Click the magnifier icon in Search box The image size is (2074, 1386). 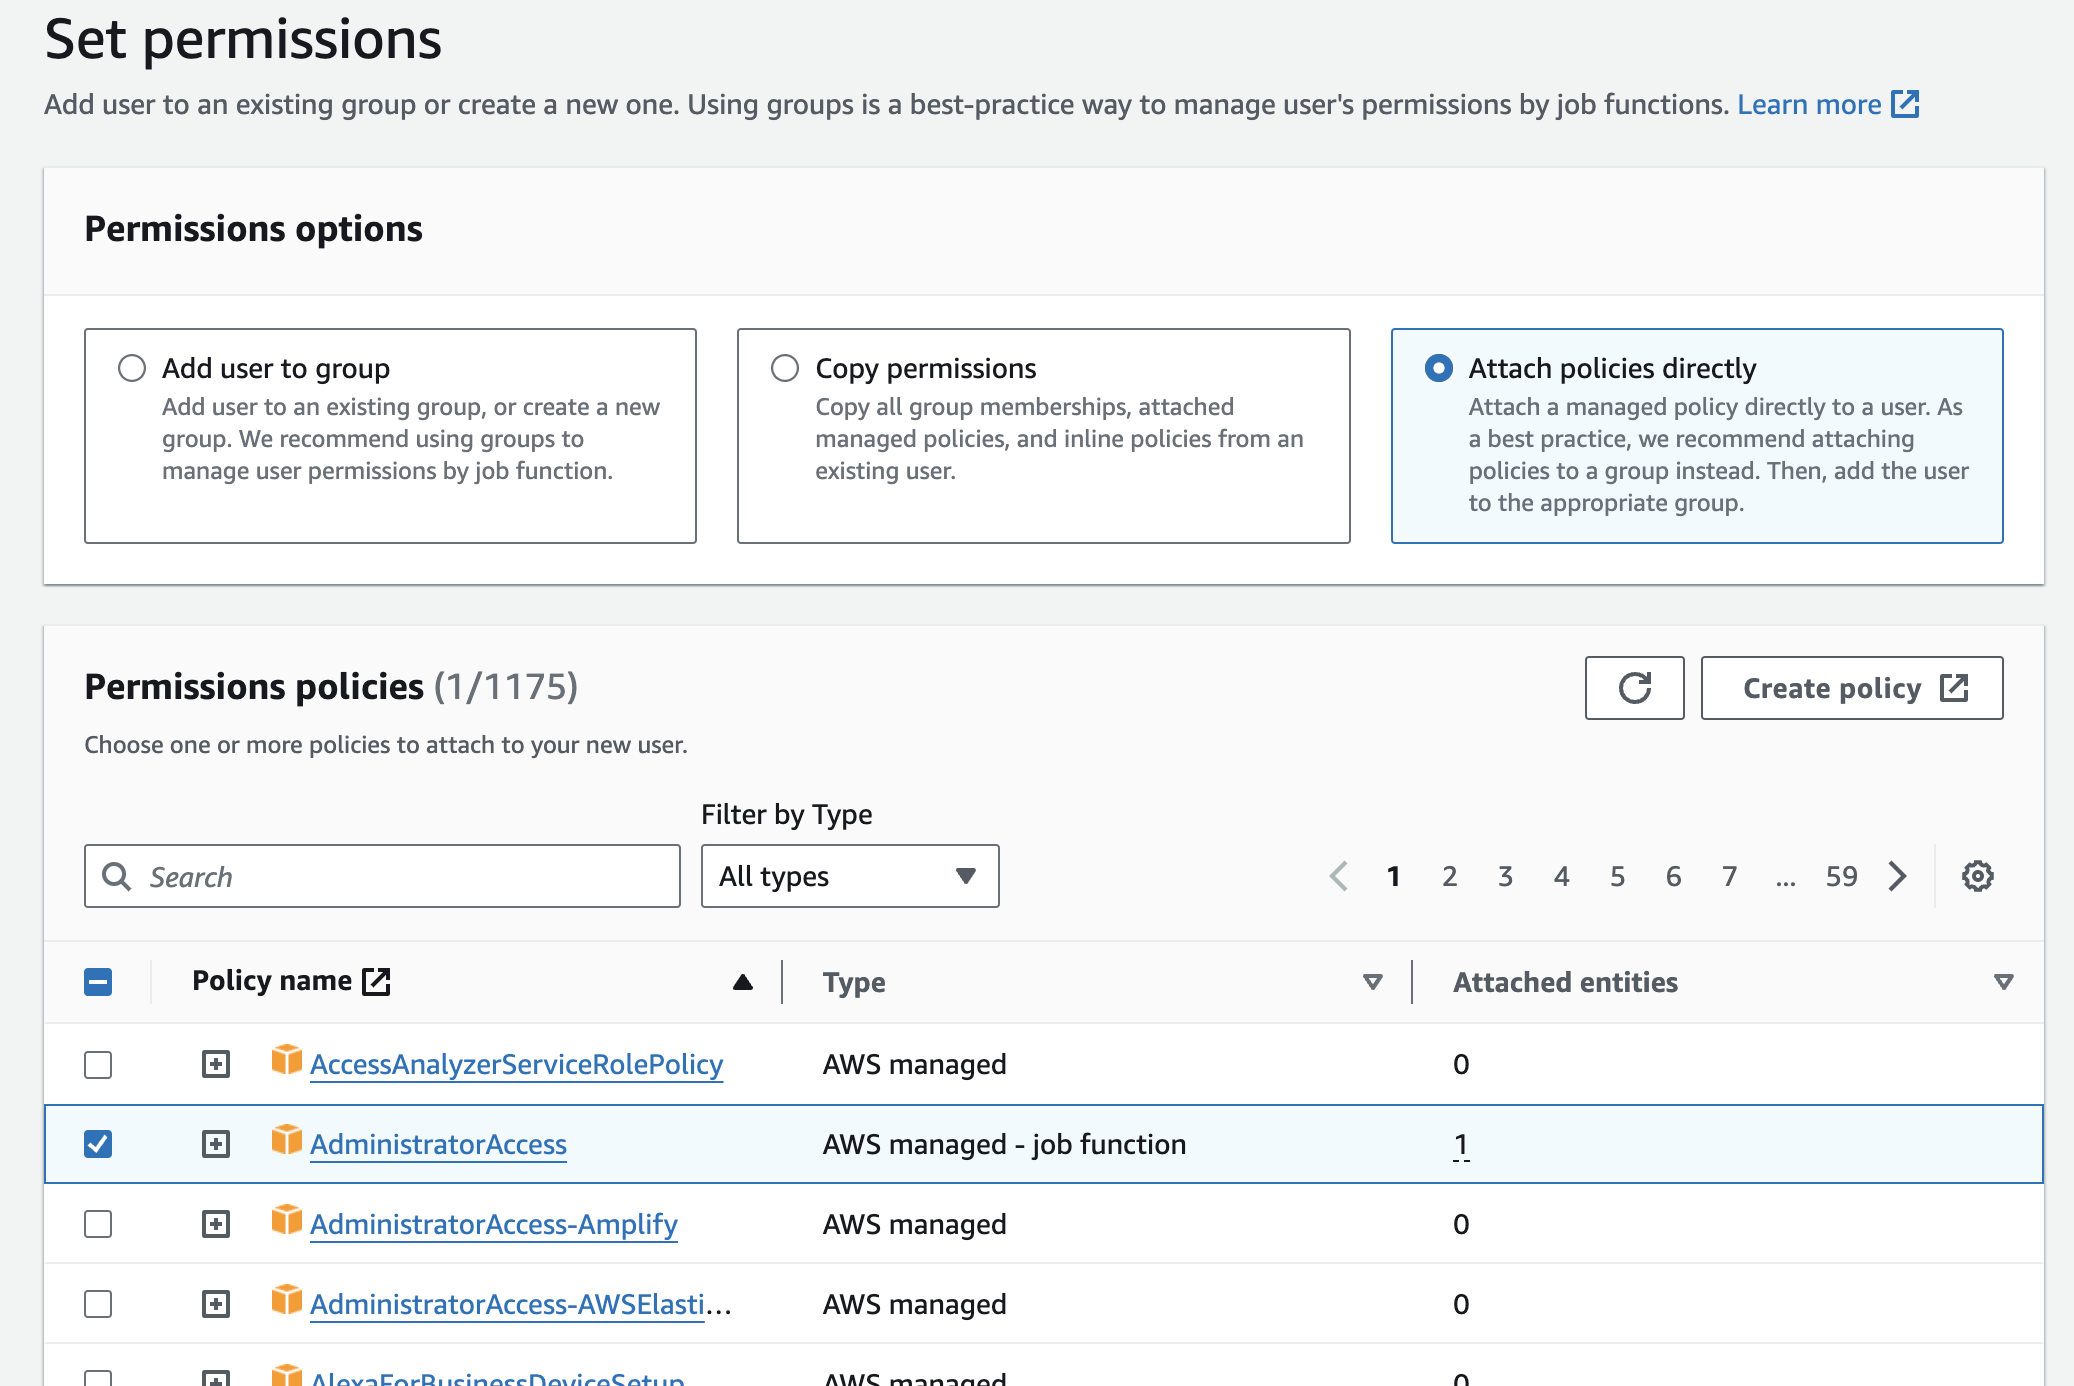117,876
